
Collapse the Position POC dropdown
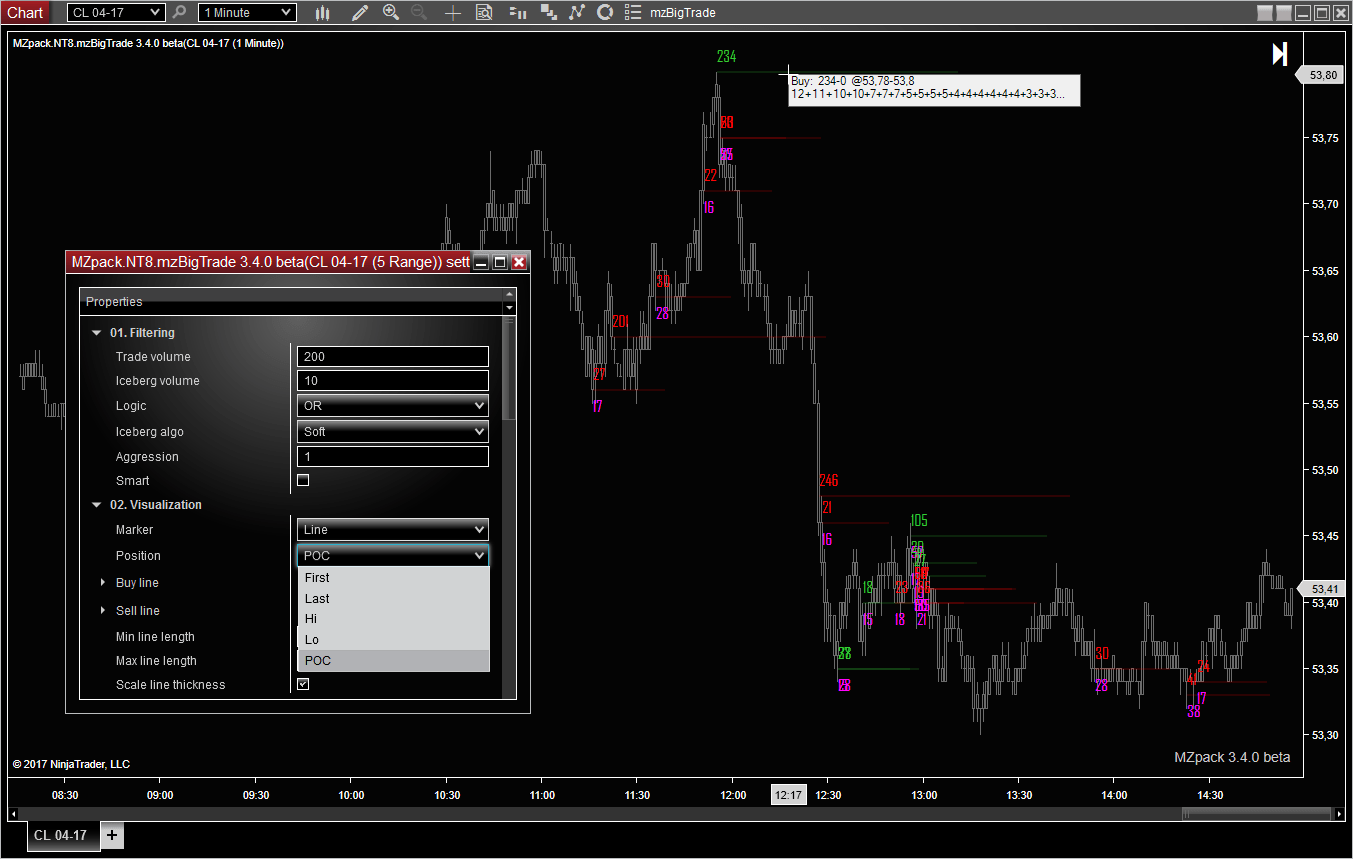click(x=393, y=556)
